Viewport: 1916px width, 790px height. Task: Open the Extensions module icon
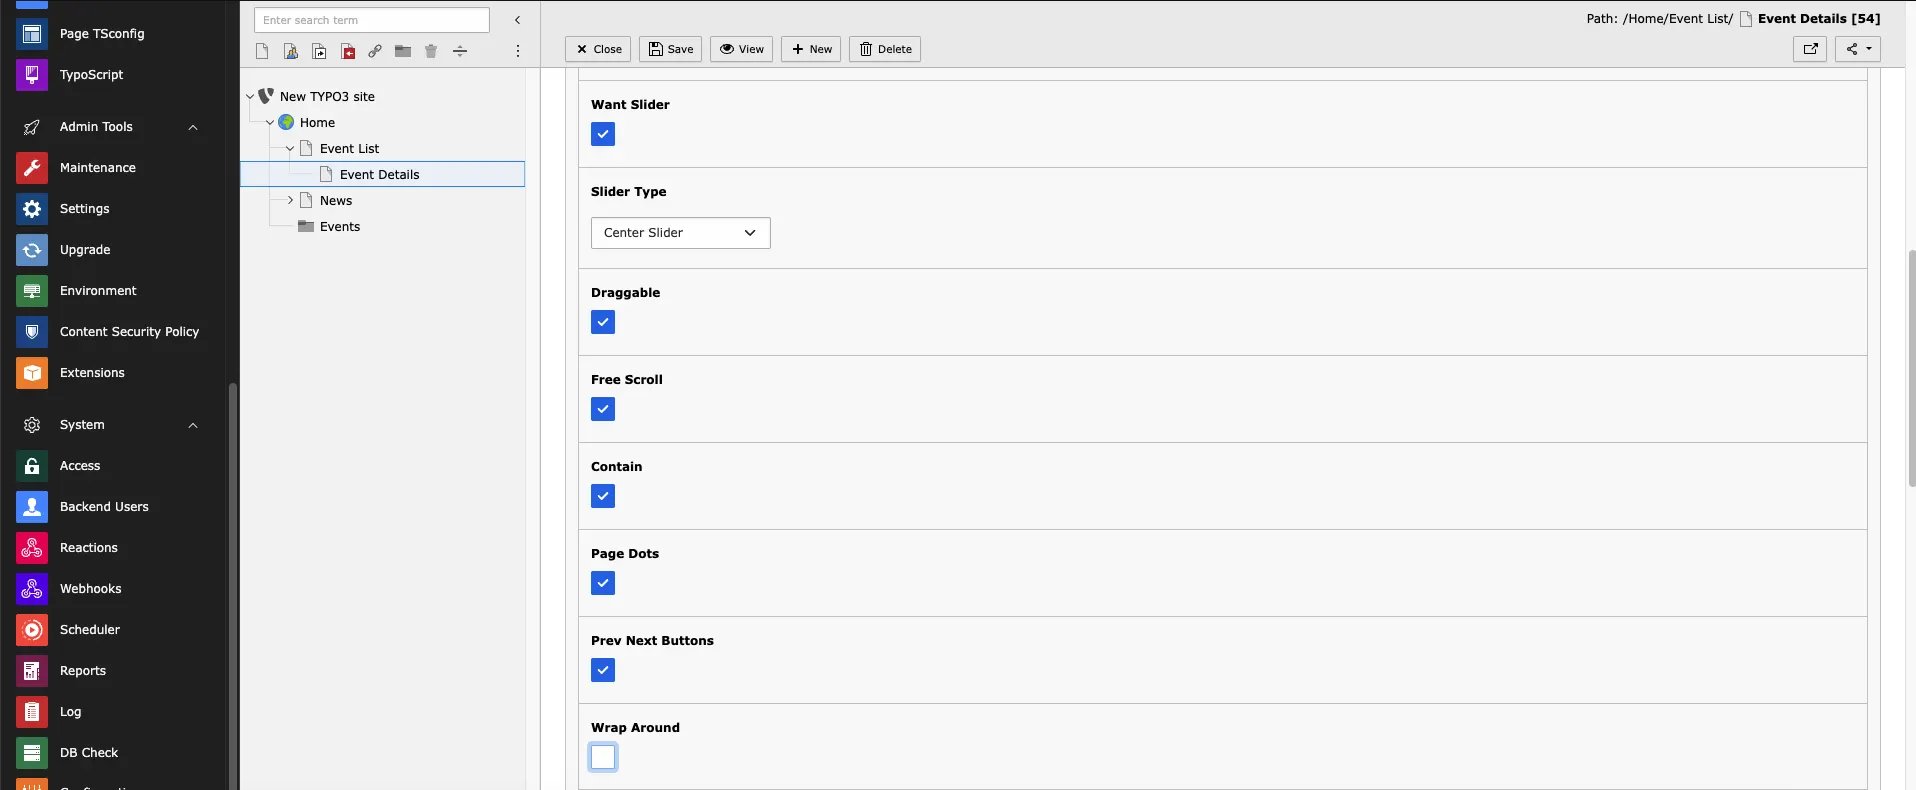tap(32, 373)
